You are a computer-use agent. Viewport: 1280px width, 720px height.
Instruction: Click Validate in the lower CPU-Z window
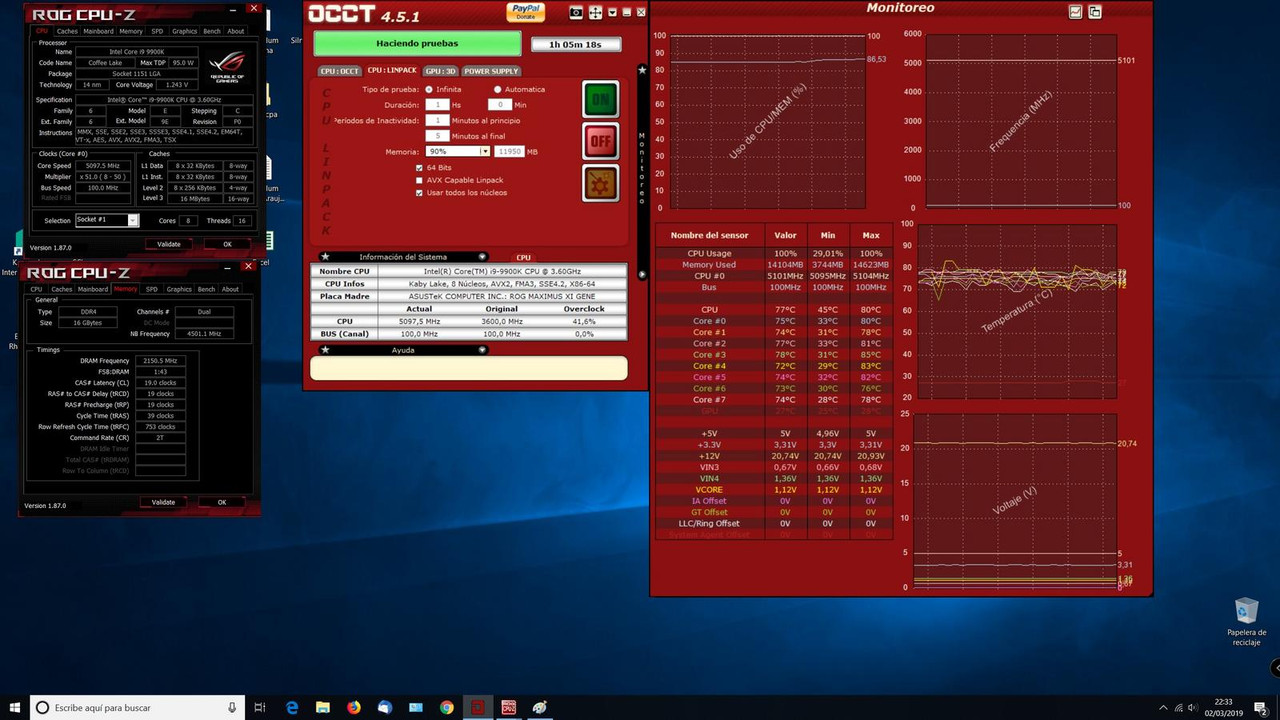point(163,502)
